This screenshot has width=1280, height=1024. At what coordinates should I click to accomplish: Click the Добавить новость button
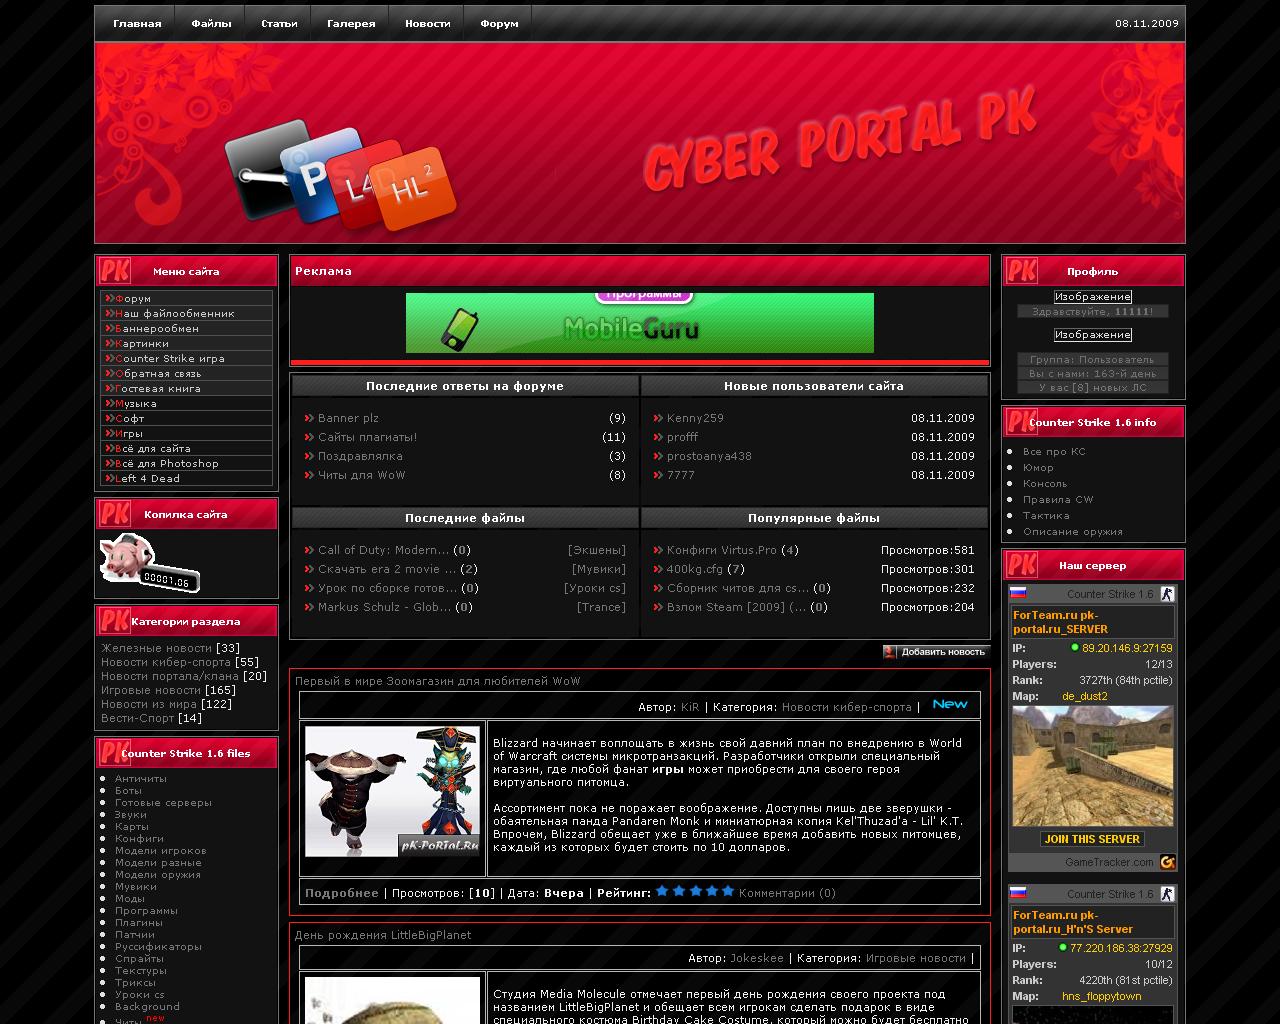pos(936,652)
